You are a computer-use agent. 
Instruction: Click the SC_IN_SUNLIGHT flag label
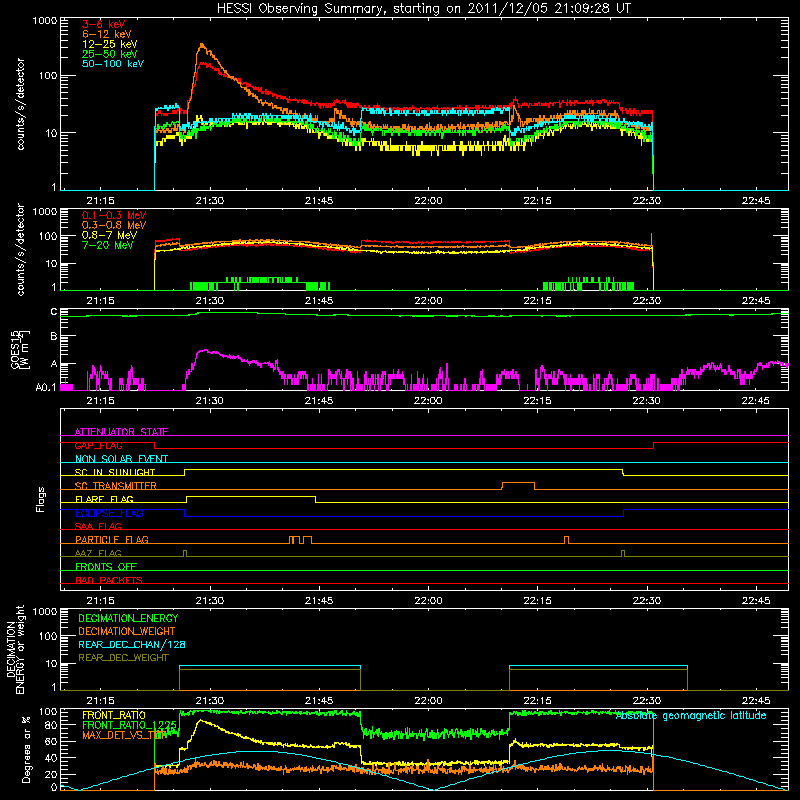[x=115, y=472]
